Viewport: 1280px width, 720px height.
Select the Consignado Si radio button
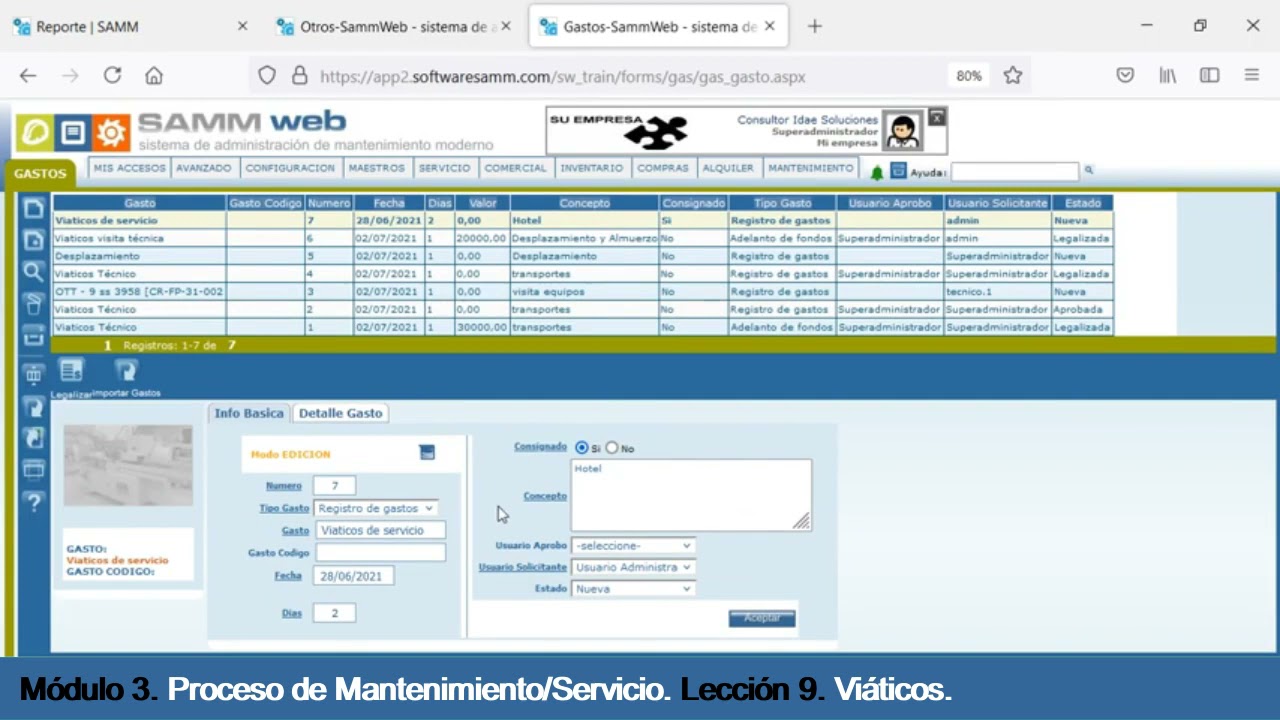coord(582,447)
